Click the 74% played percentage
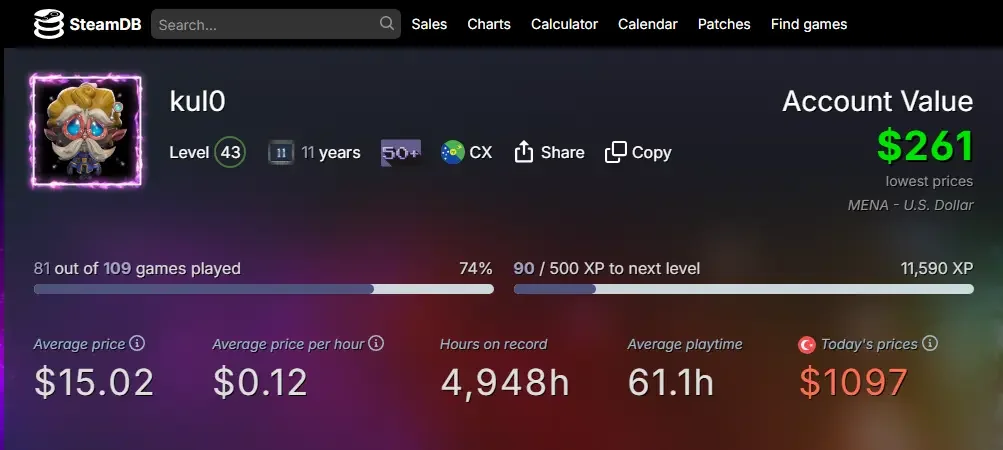This screenshot has height=450, width=1003. pyautogui.click(x=476, y=268)
